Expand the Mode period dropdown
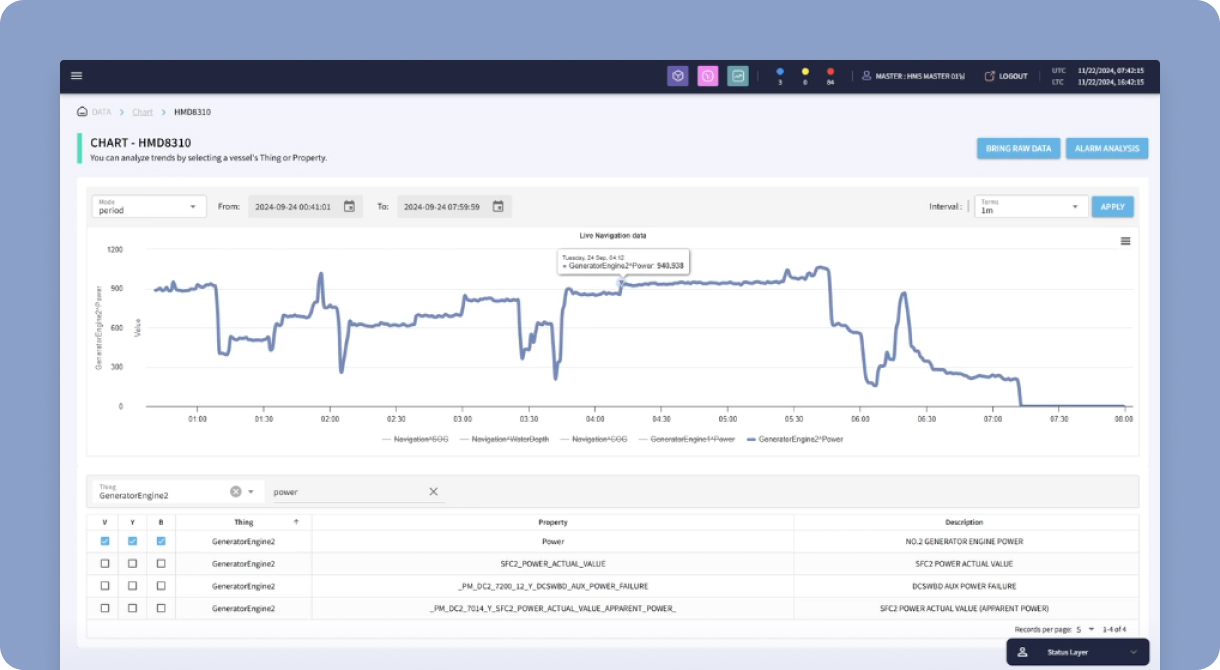The height and width of the screenshot is (670, 1220). click(149, 207)
